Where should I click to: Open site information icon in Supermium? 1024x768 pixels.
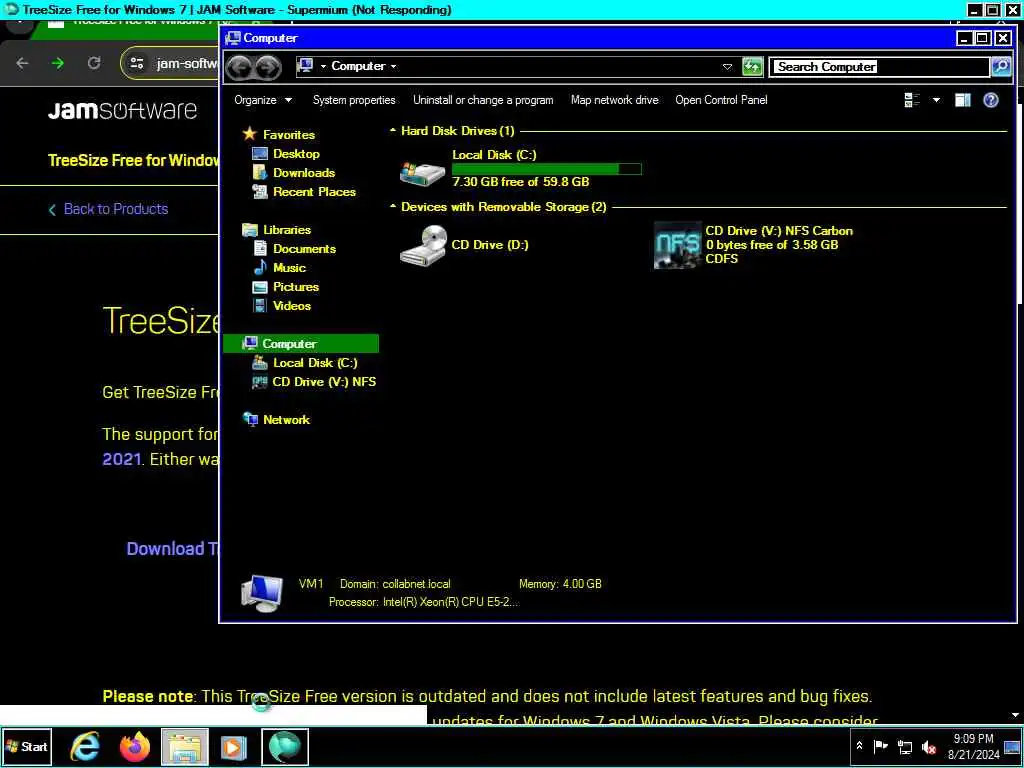click(136, 63)
